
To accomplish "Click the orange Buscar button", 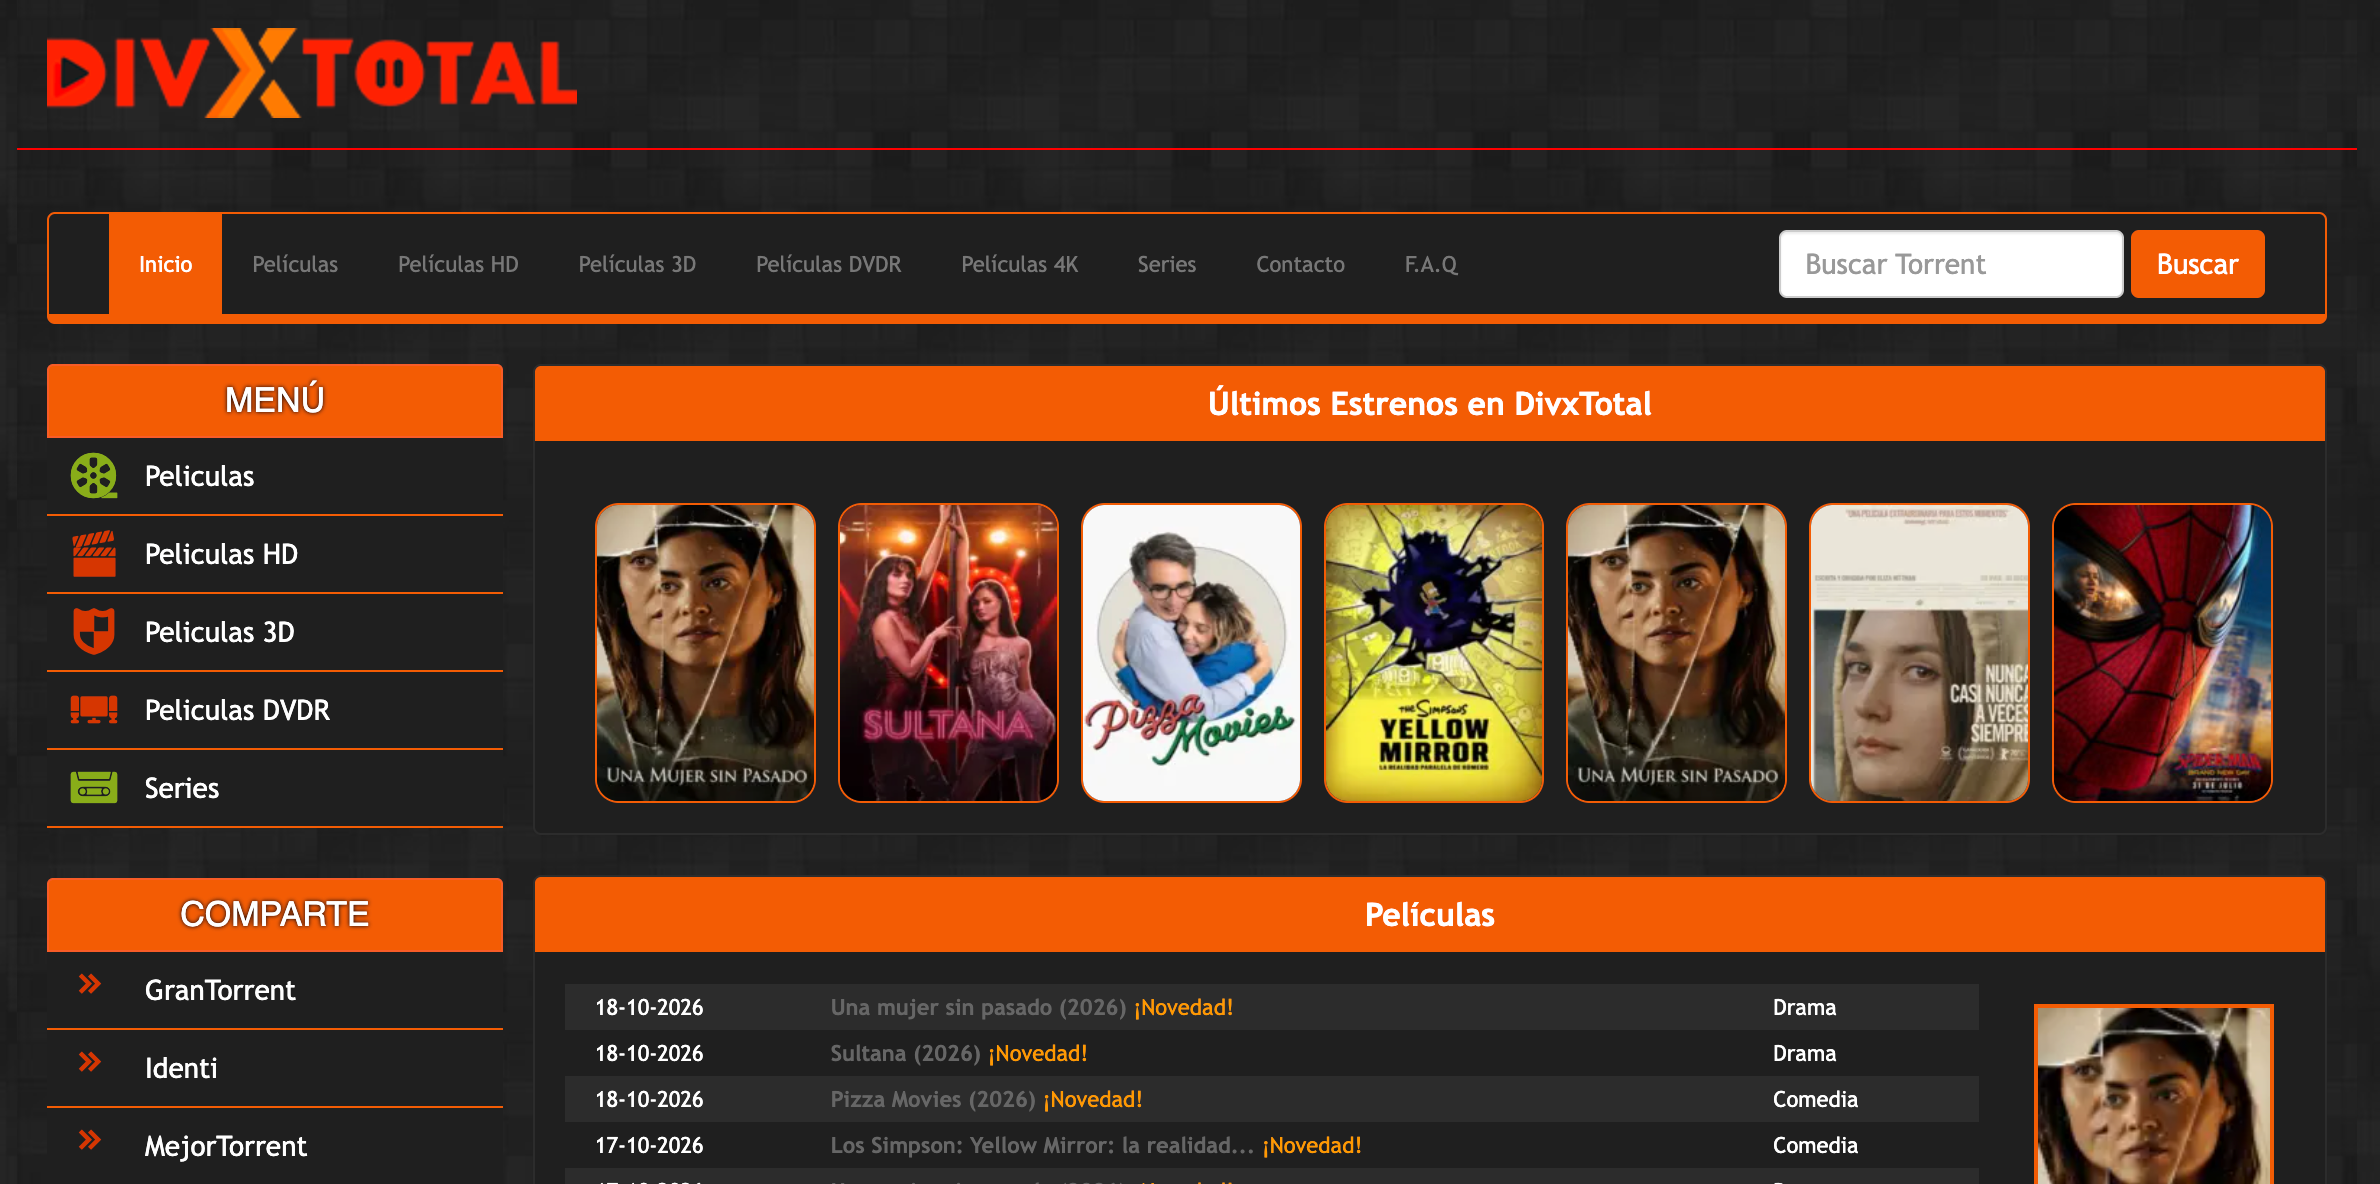I will point(2197,264).
